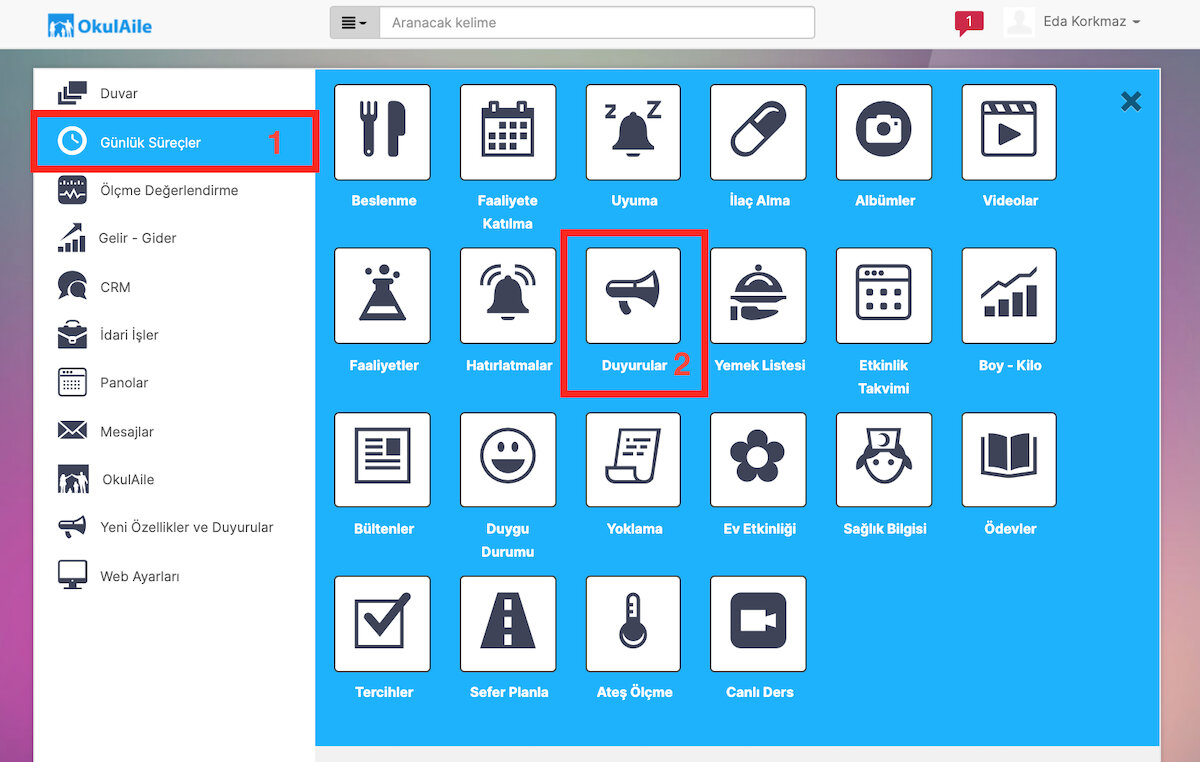Viewport: 1200px width, 762px height.
Task: Select the Yemek Listesi serving dish icon
Action: click(759, 296)
